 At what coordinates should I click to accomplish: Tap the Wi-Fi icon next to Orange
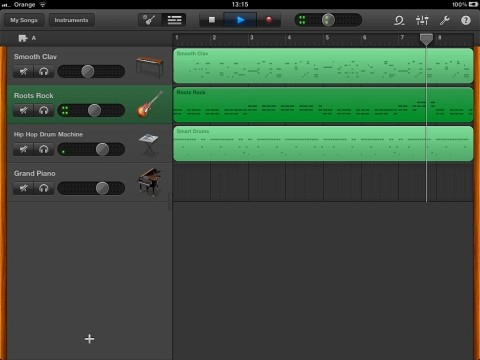[42, 4]
